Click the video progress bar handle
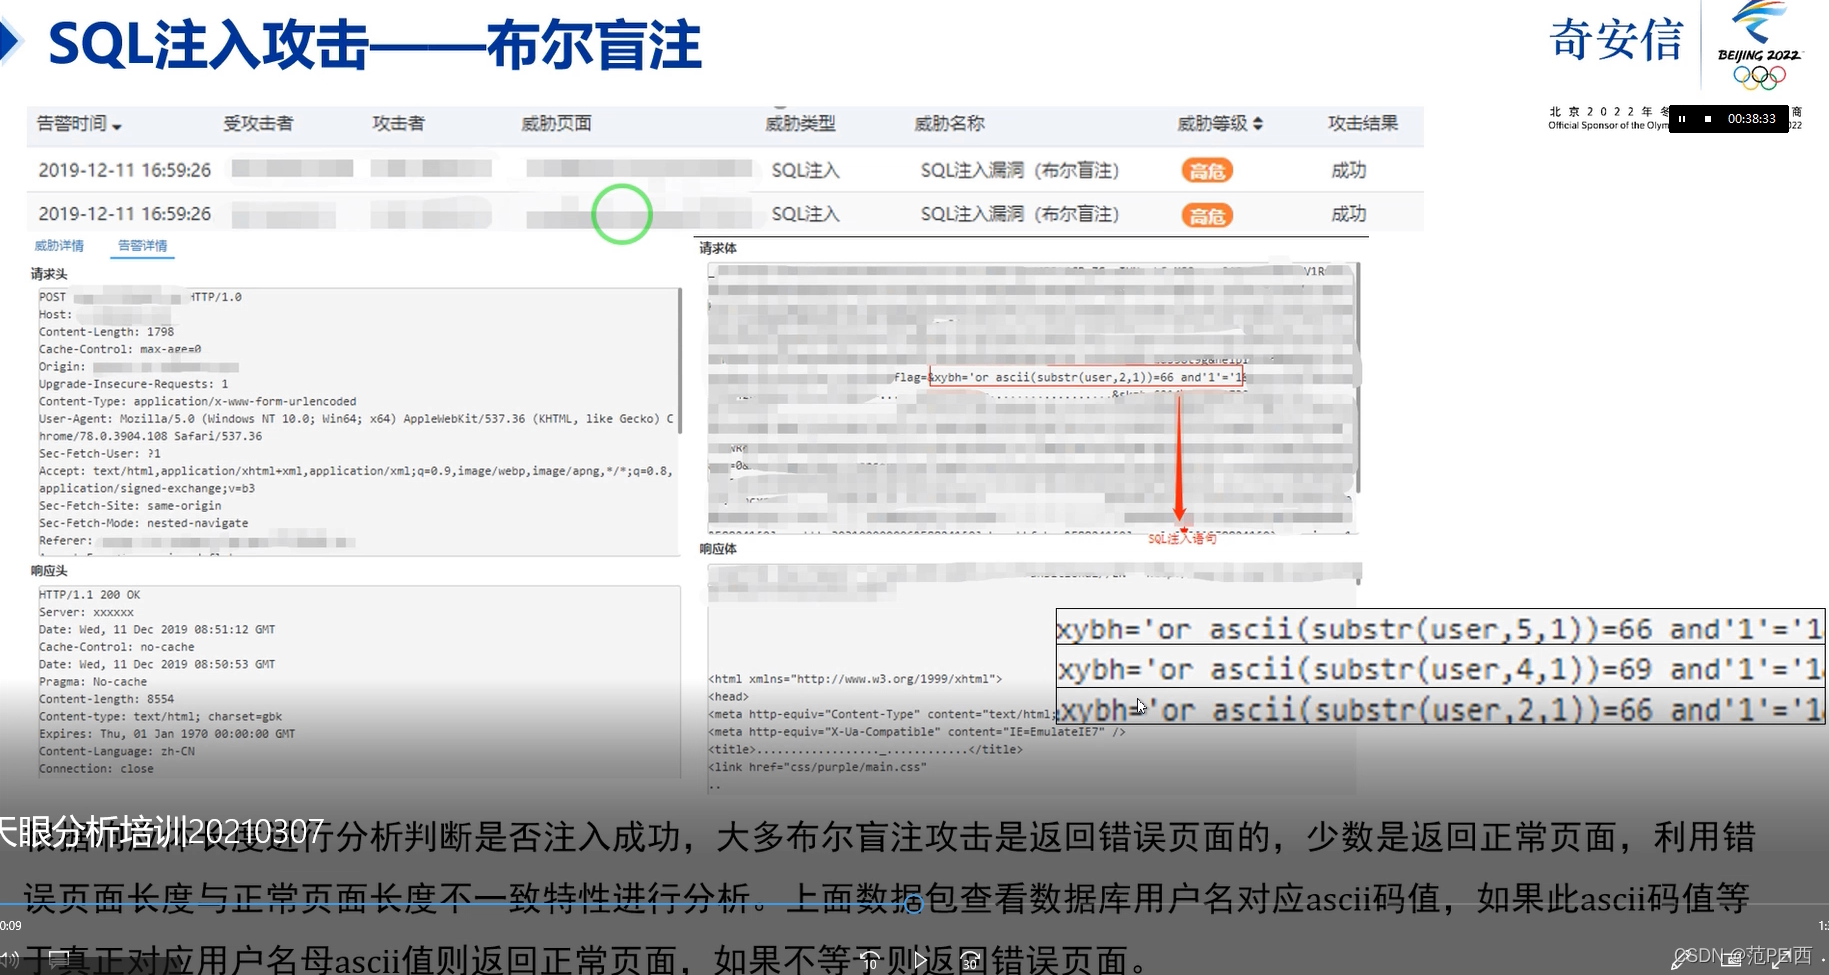This screenshot has width=1829, height=975. [914, 904]
